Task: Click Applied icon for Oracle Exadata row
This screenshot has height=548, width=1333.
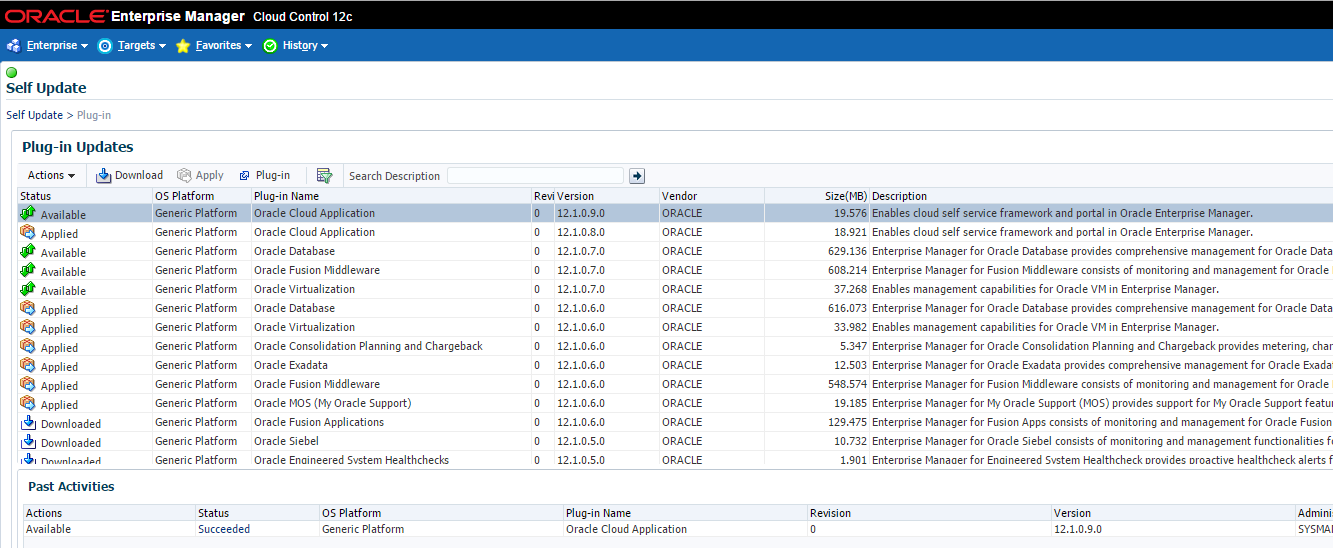Action: pyautogui.click(x=28, y=365)
